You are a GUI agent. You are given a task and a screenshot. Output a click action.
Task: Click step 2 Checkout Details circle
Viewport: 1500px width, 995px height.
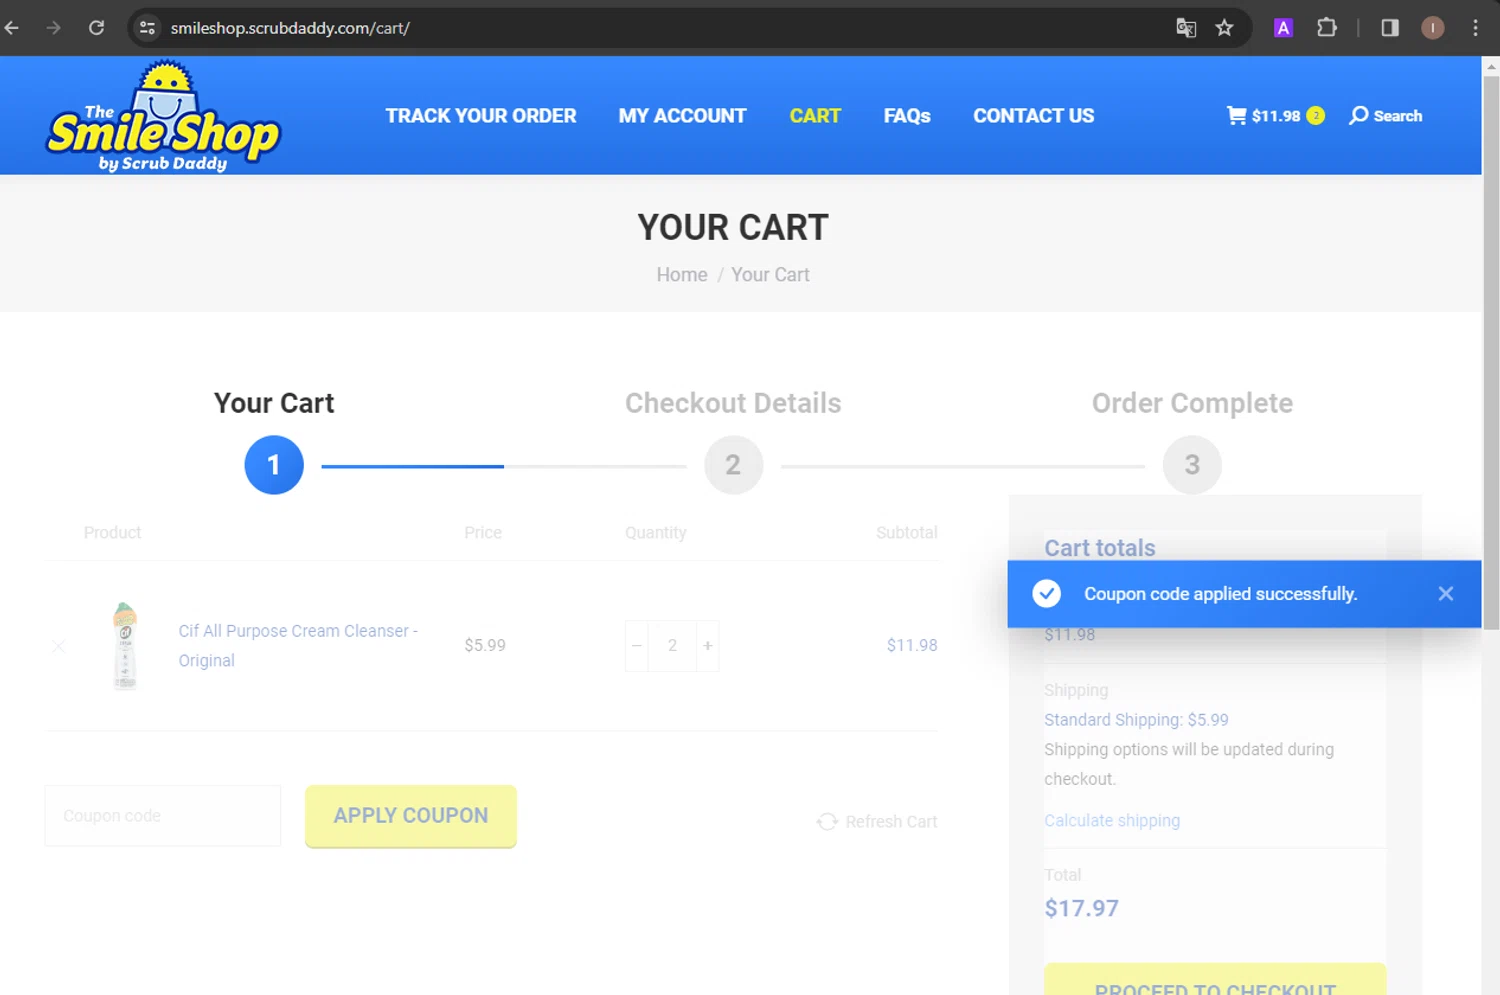click(733, 465)
